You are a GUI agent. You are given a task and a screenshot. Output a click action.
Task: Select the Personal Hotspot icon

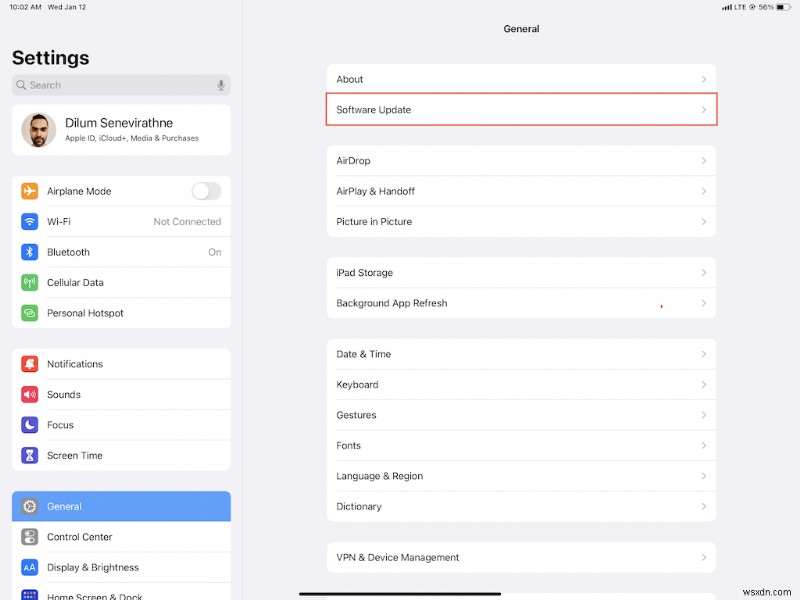pos(30,313)
